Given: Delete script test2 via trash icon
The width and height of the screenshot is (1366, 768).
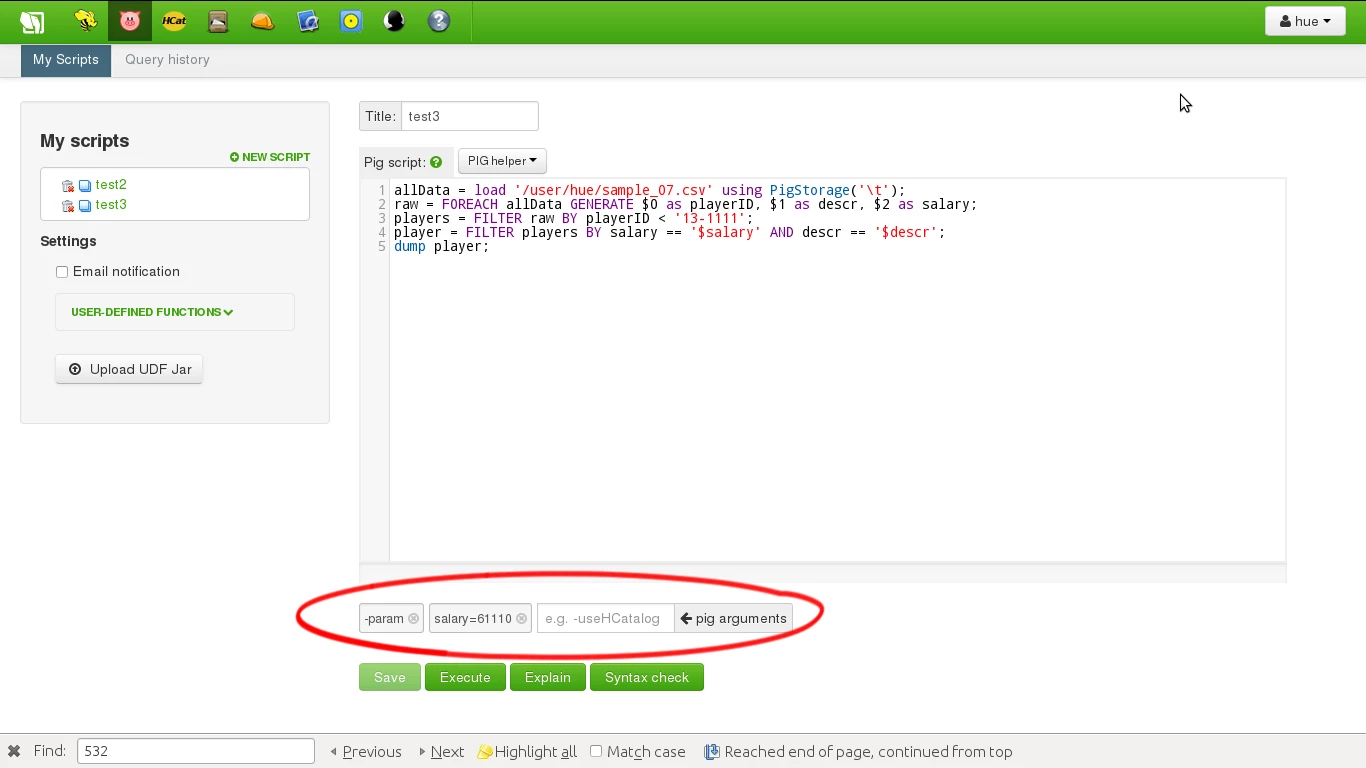Looking at the screenshot, I should [68, 185].
